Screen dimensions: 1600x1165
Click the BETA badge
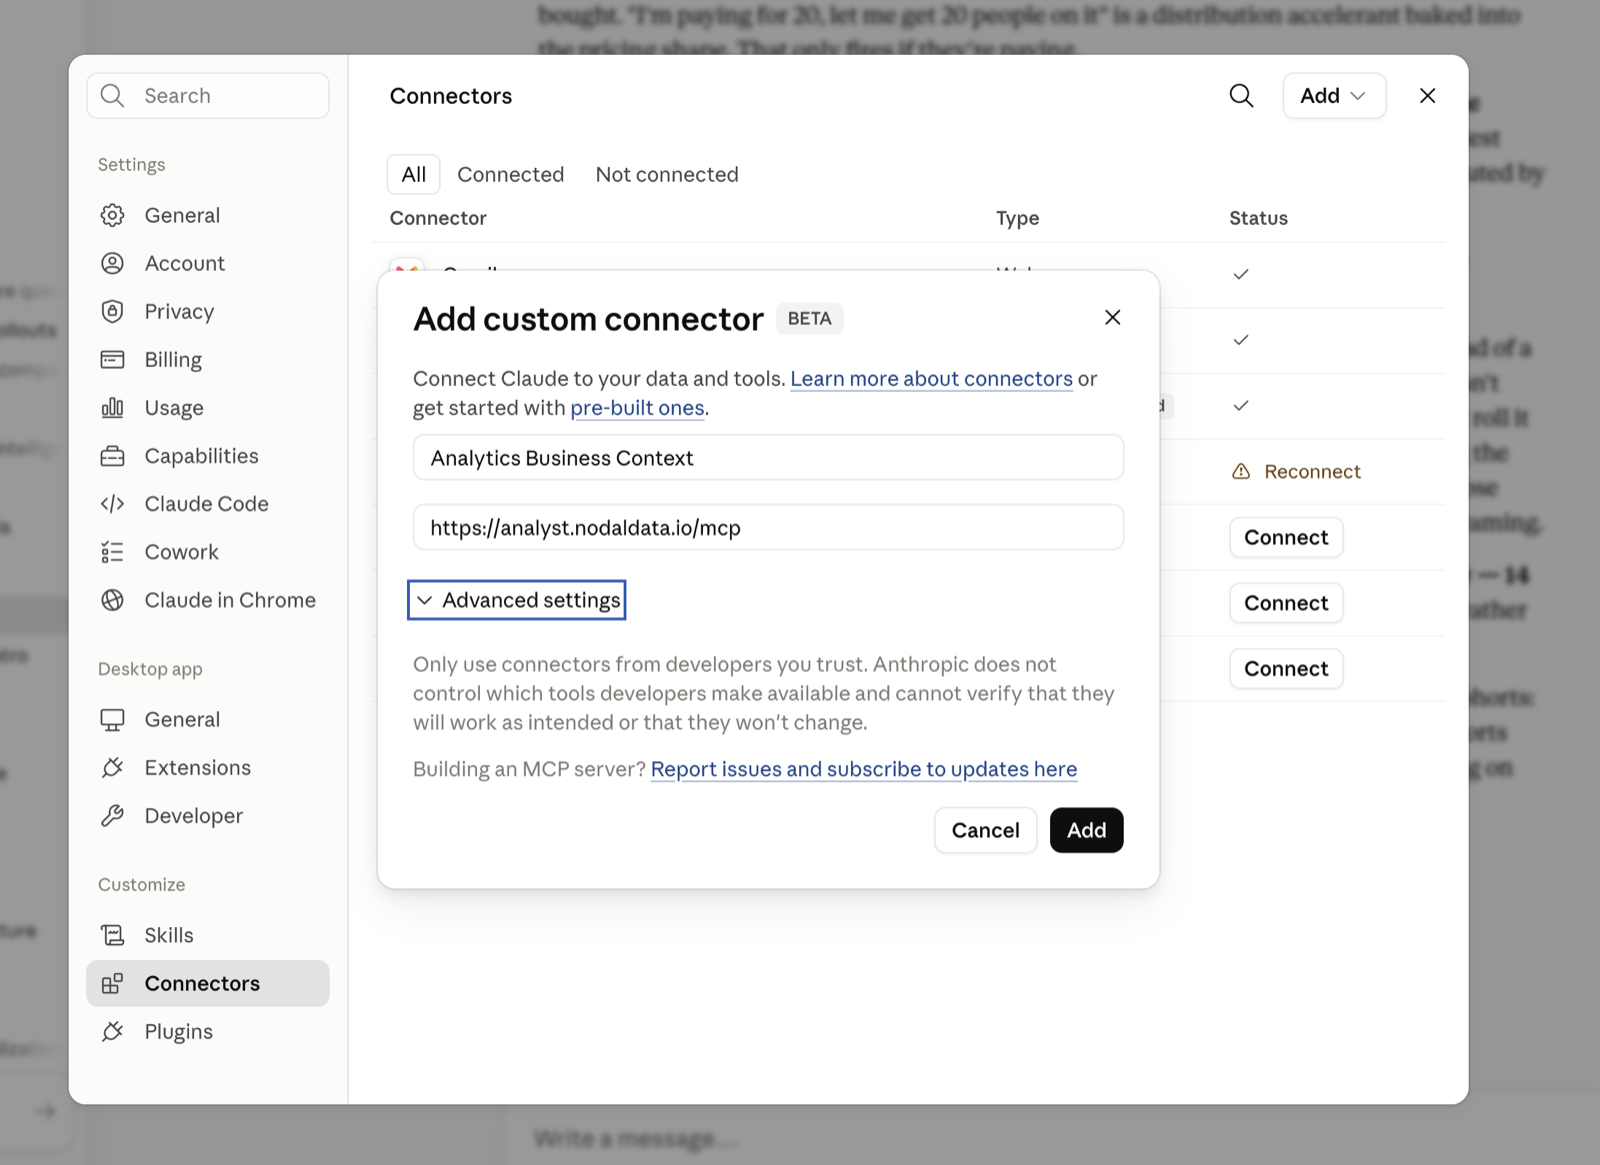coord(809,318)
